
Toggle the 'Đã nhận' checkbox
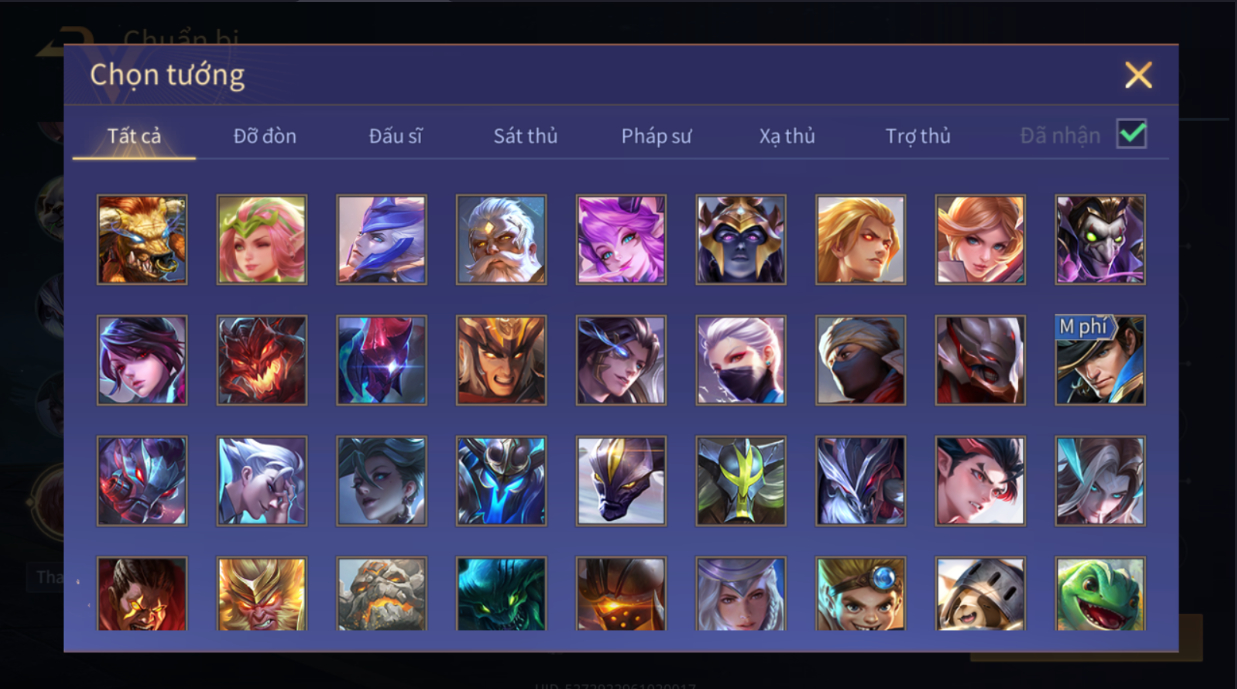pos(1132,134)
